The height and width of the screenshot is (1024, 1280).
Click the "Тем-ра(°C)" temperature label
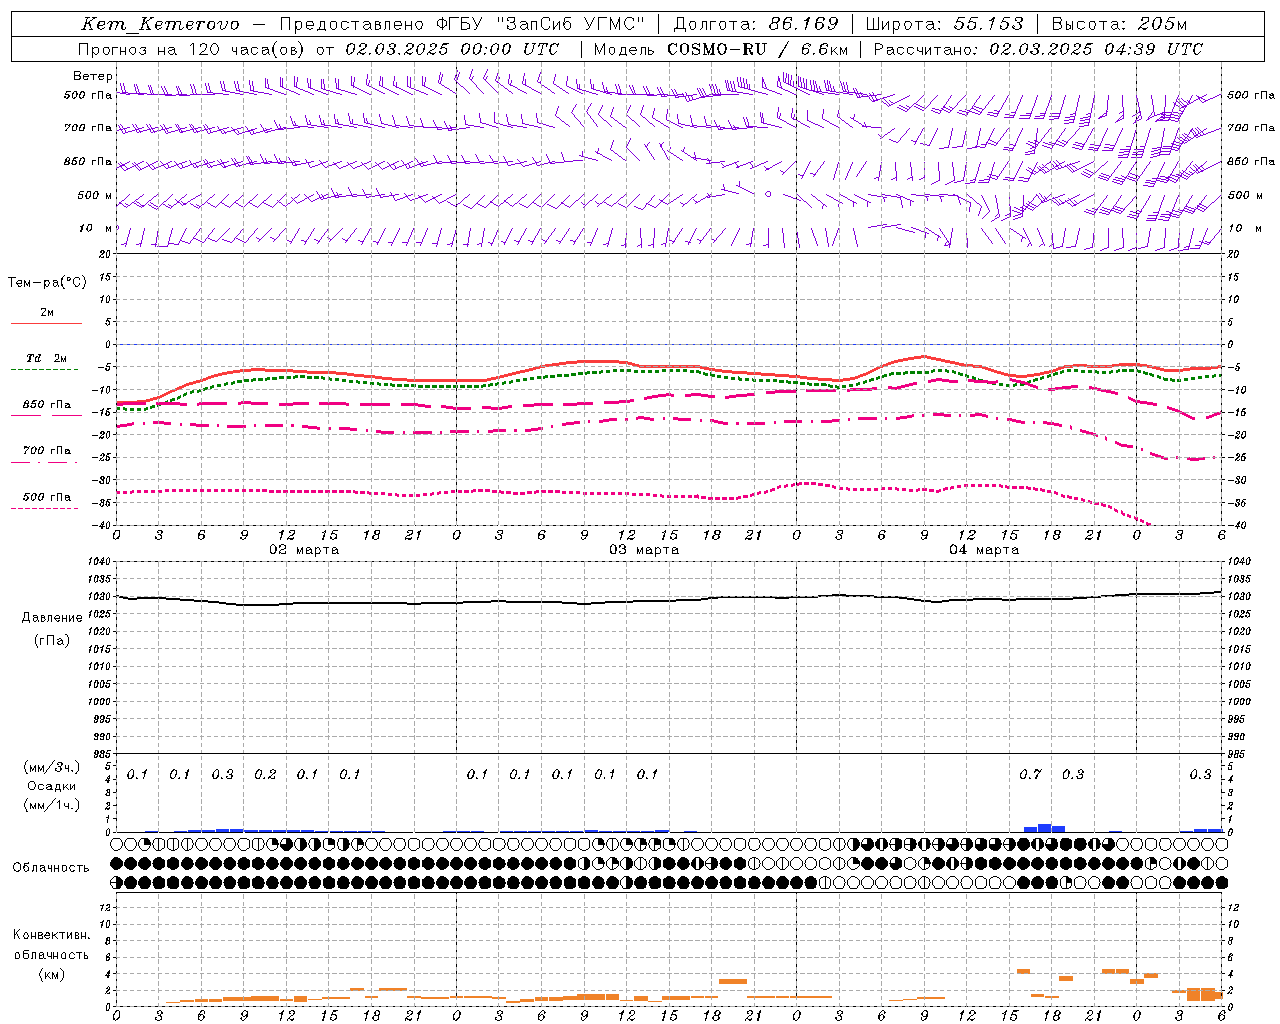click(47, 283)
